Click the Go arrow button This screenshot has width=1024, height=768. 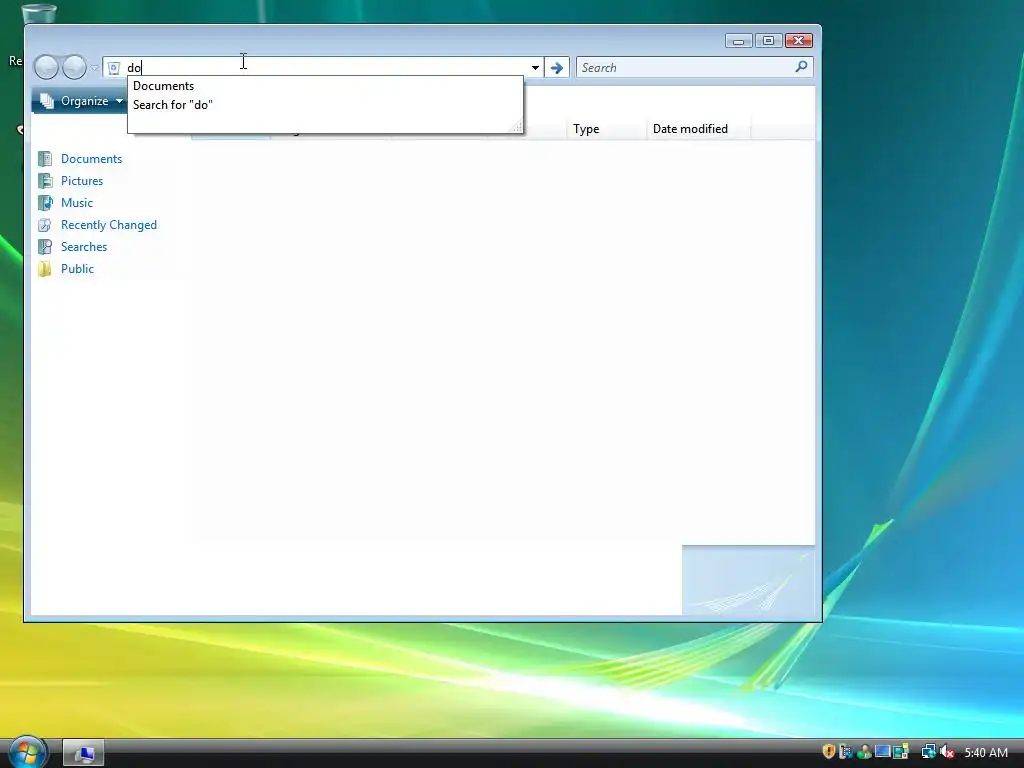click(x=556, y=68)
